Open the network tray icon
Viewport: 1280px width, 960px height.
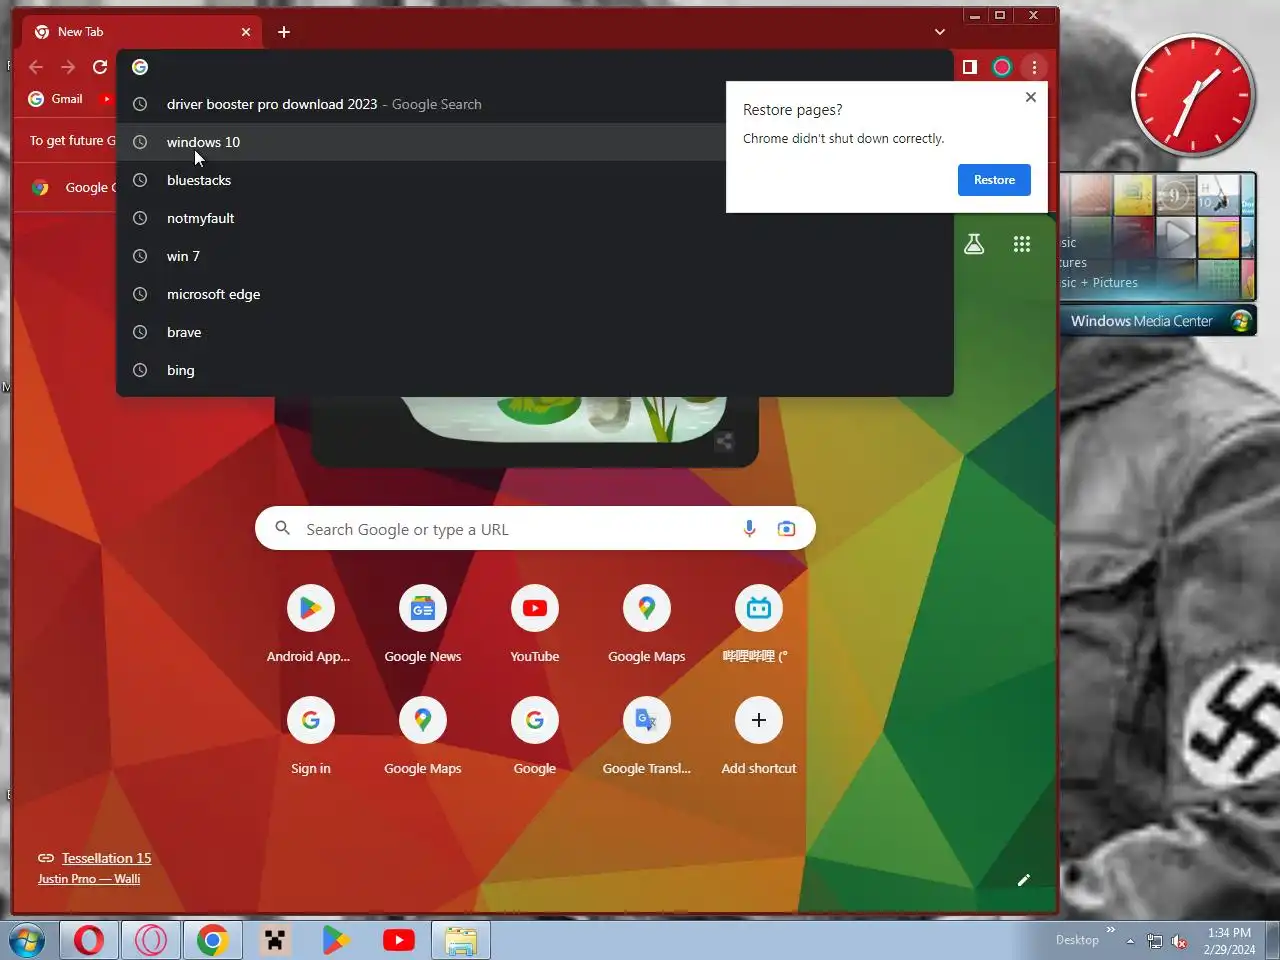(x=1155, y=941)
